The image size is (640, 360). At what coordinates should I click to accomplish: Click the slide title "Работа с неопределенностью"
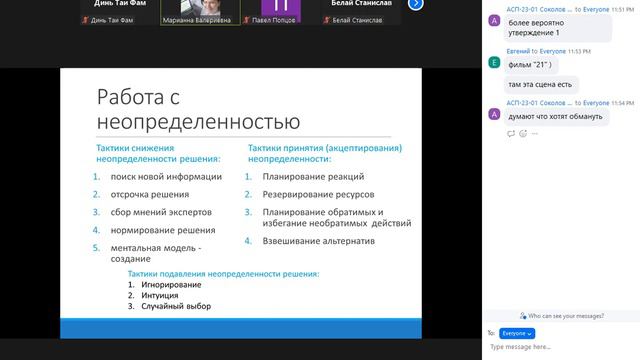pos(199,109)
